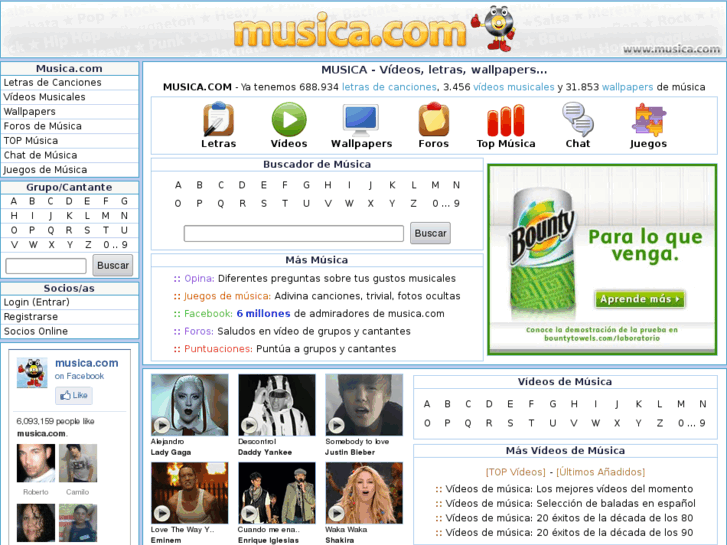The width and height of the screenshot is (727, 545).
Task: Play Justin Bieber Somebody to love thumbnail
Action: pyautogui.click(x=364, y=405)
